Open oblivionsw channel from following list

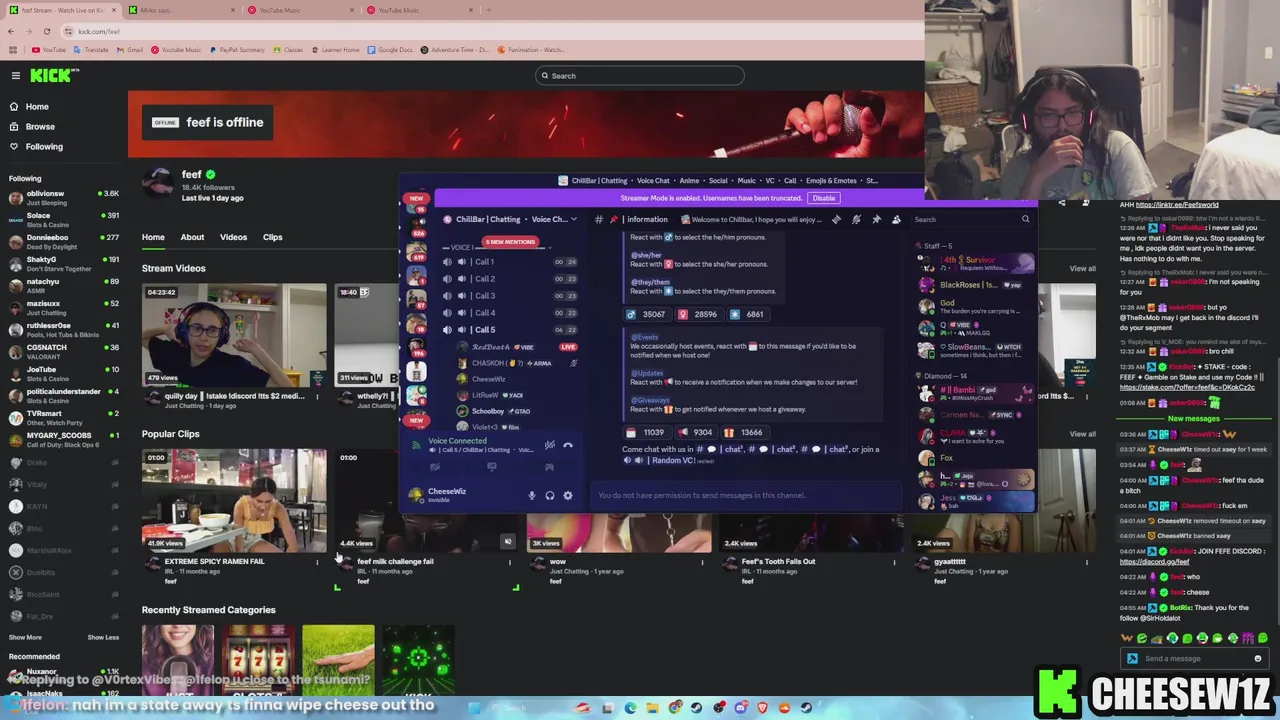coord(62,197)
